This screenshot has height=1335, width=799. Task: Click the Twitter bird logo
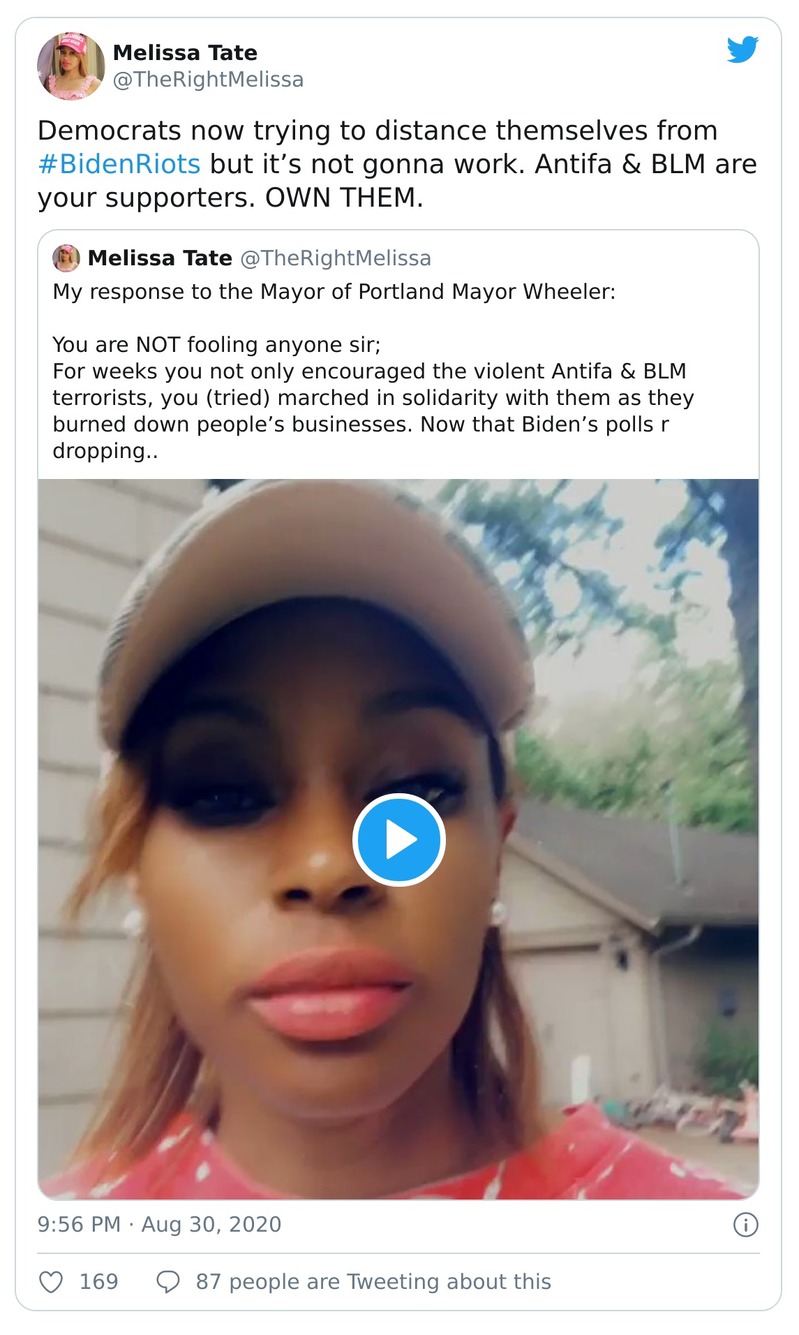tap(743, 50)
